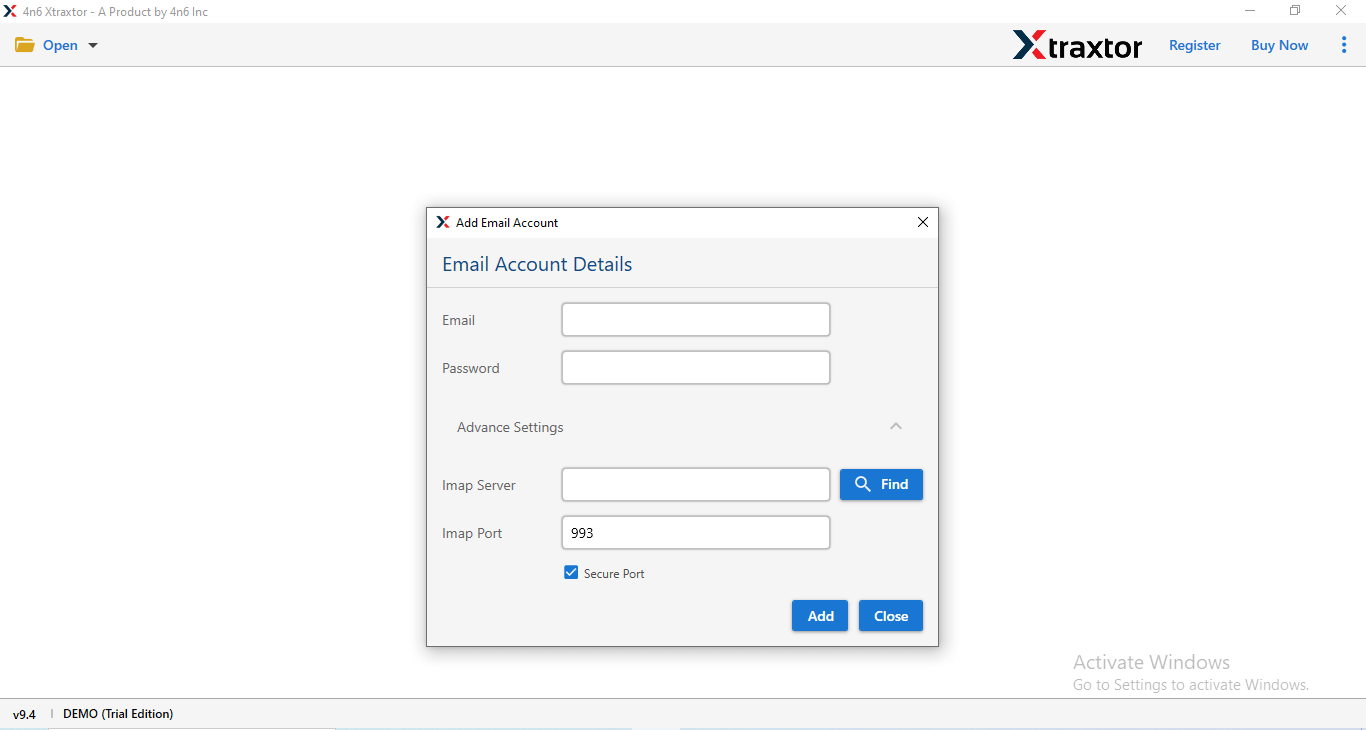Open the Buy Now page
The height and width of the screenshot is (730, 1366).
(x=1279, y=45)
